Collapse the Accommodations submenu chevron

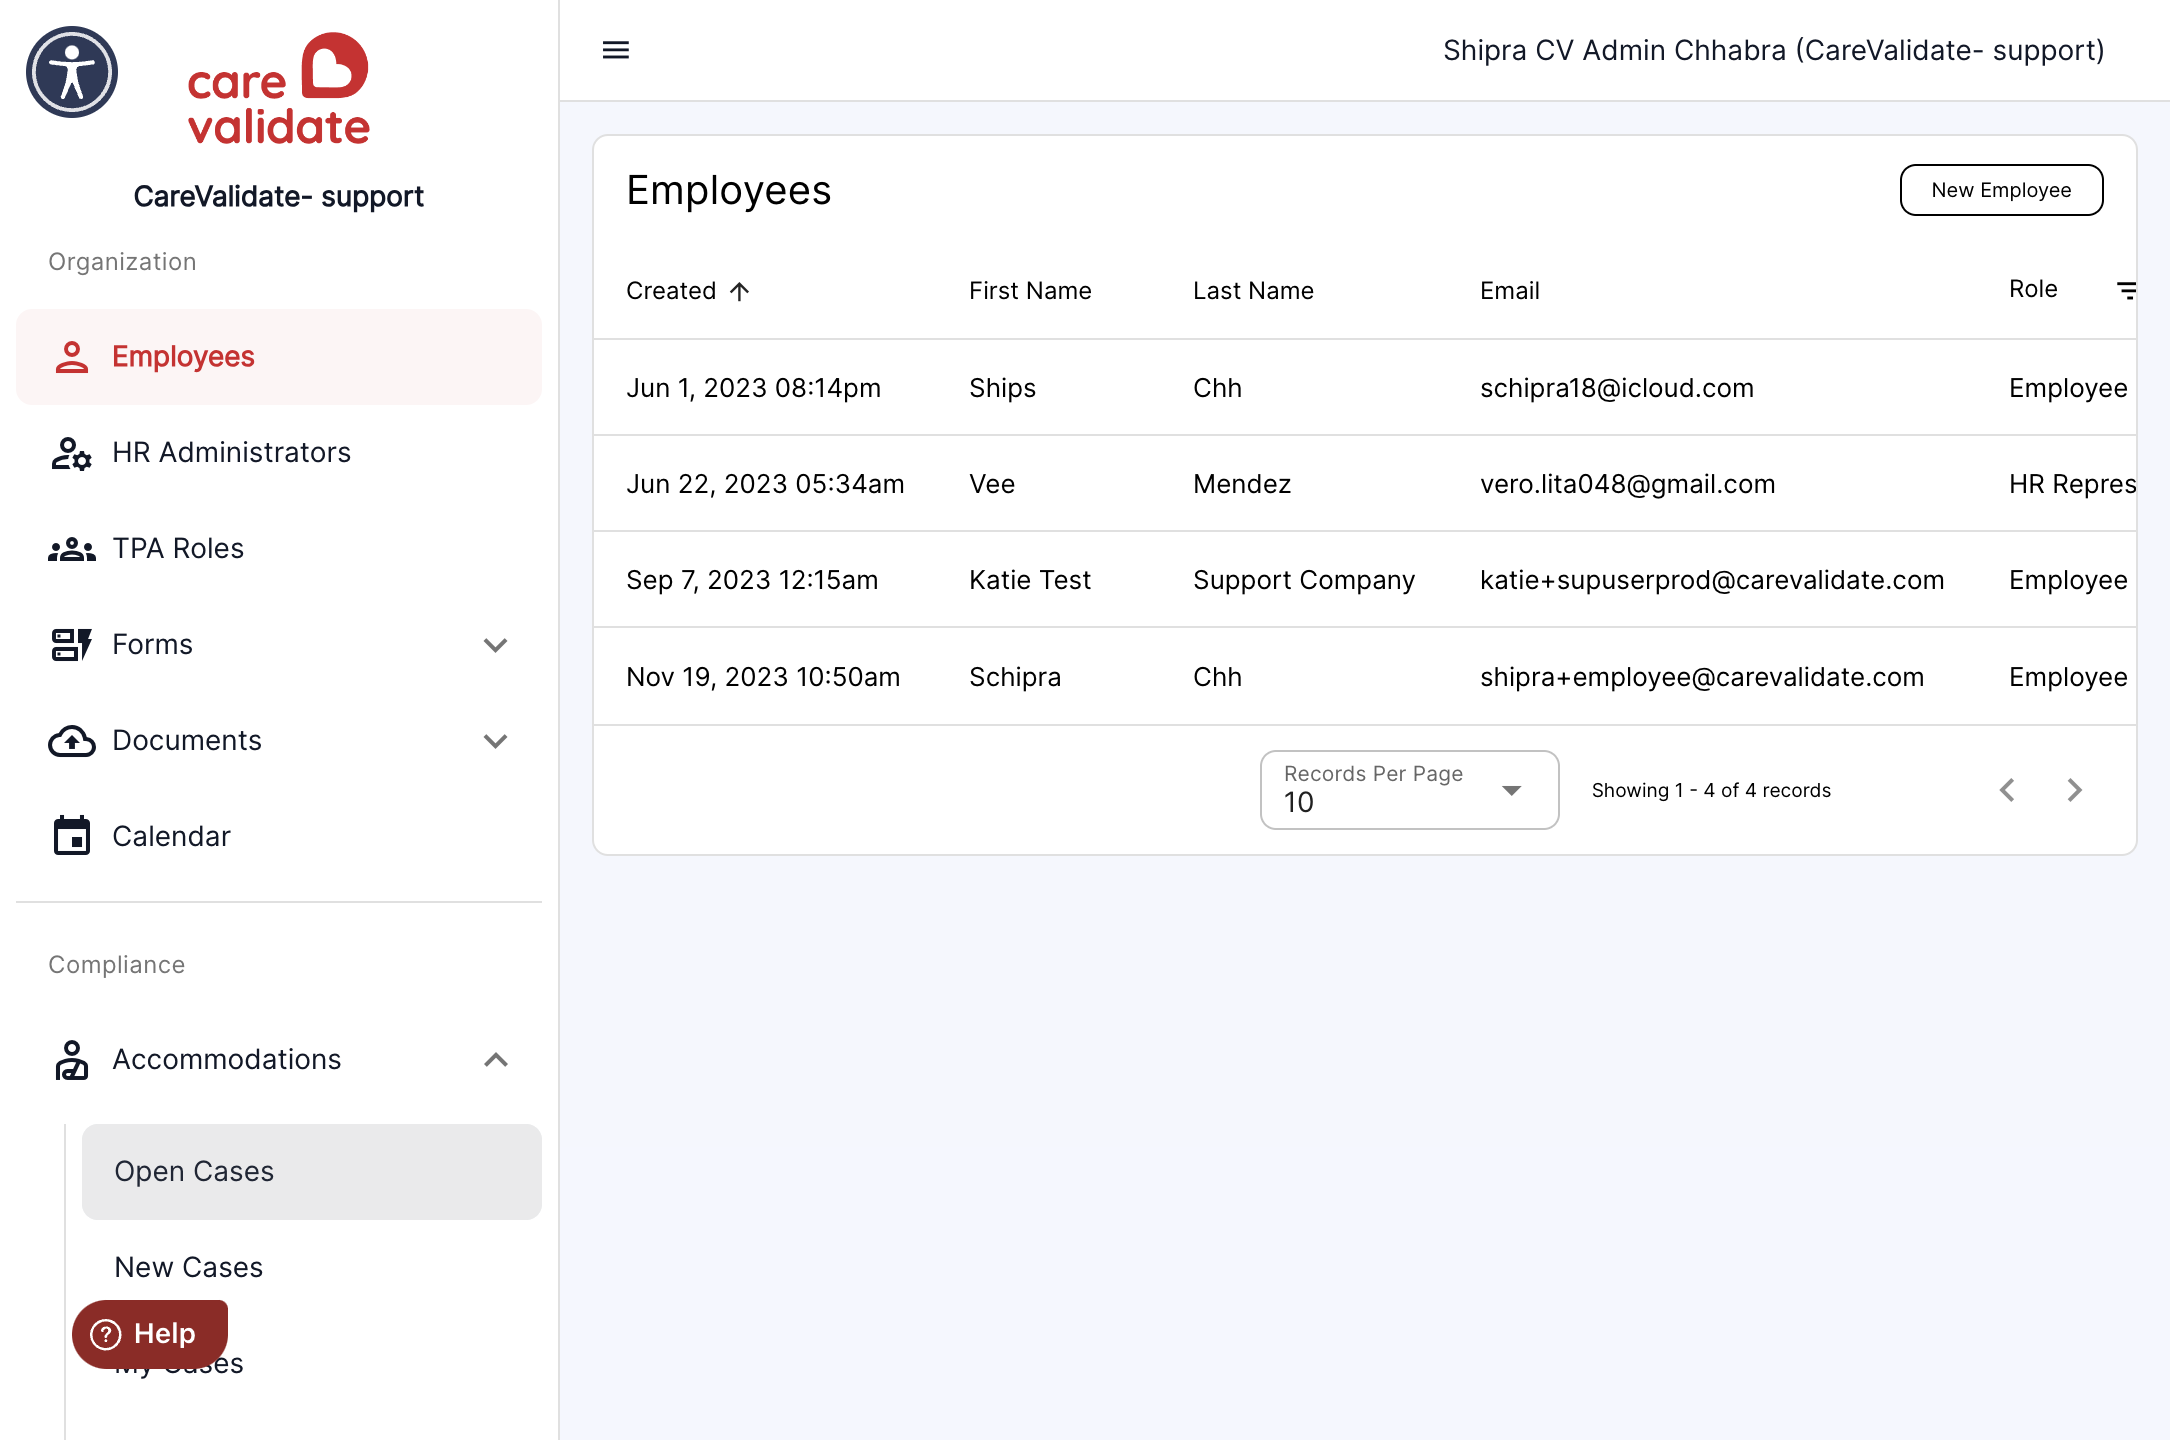click(496, 1060)
